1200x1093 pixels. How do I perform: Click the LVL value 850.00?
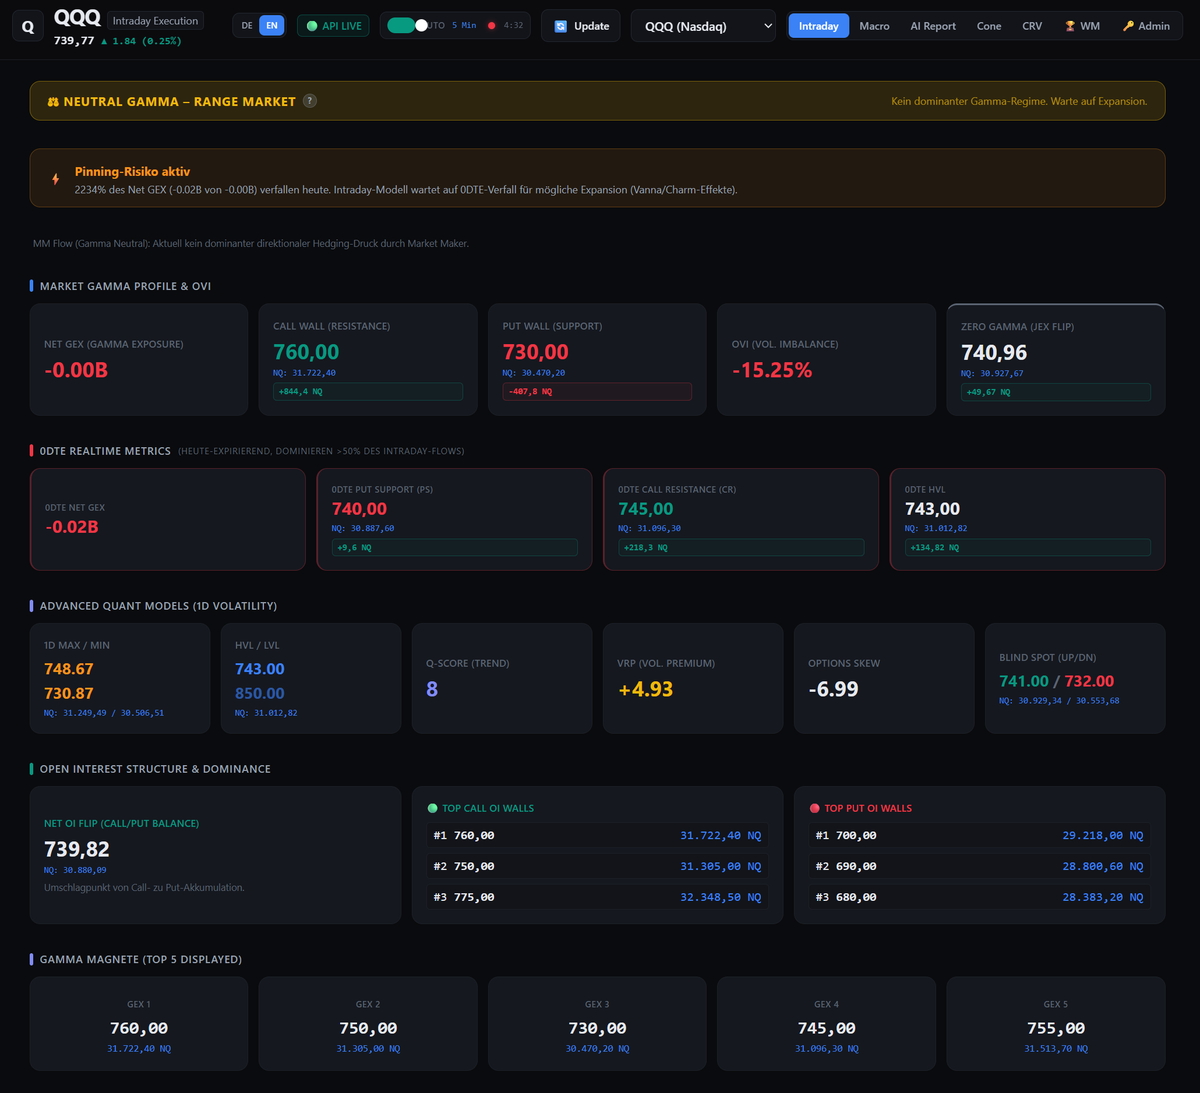point(260,693)
